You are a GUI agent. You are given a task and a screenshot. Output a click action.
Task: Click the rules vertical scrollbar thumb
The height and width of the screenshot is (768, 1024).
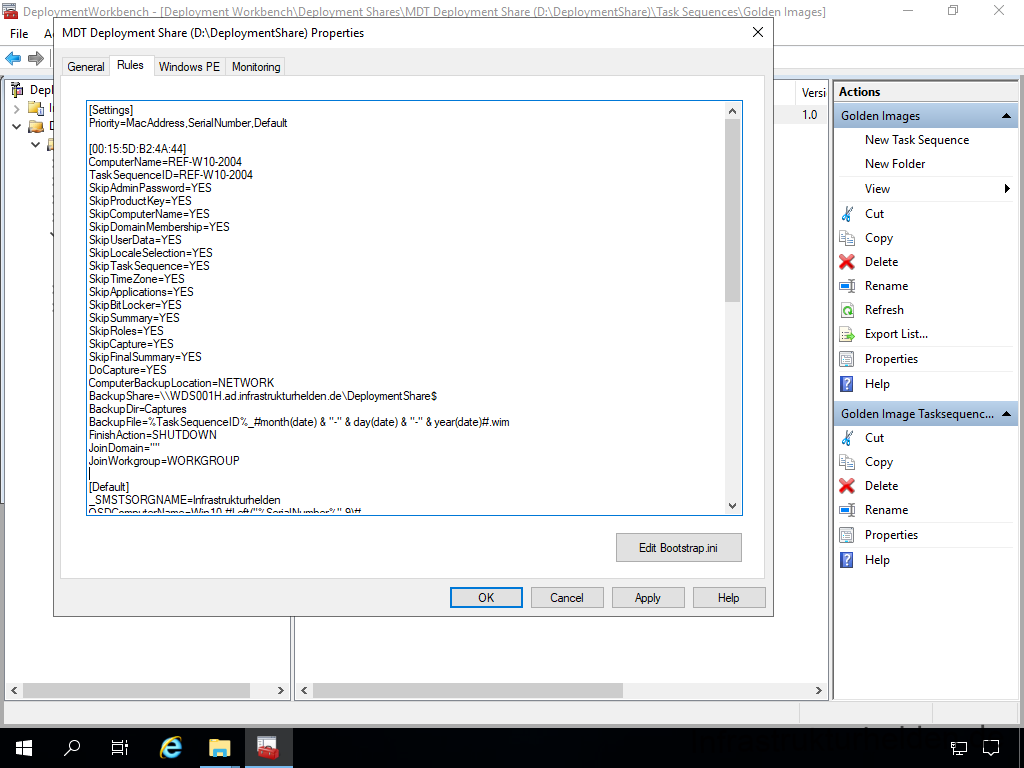[732, 210]
